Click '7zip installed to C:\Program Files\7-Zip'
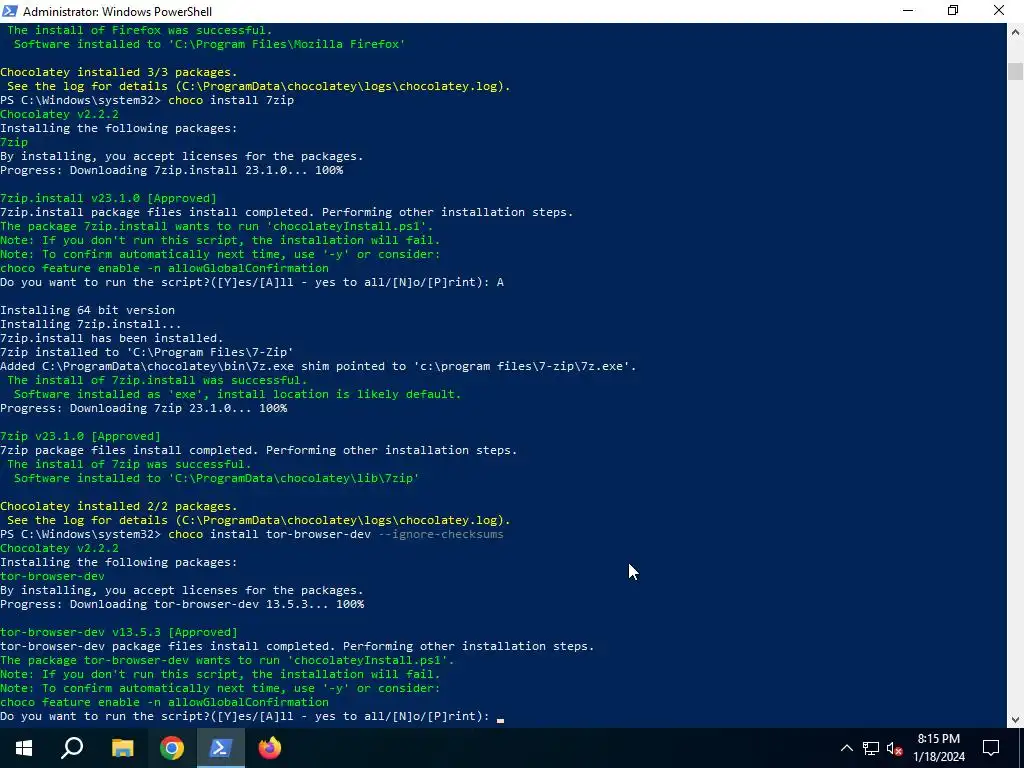This screenshot has height=768, width=1024. [147, 352]
